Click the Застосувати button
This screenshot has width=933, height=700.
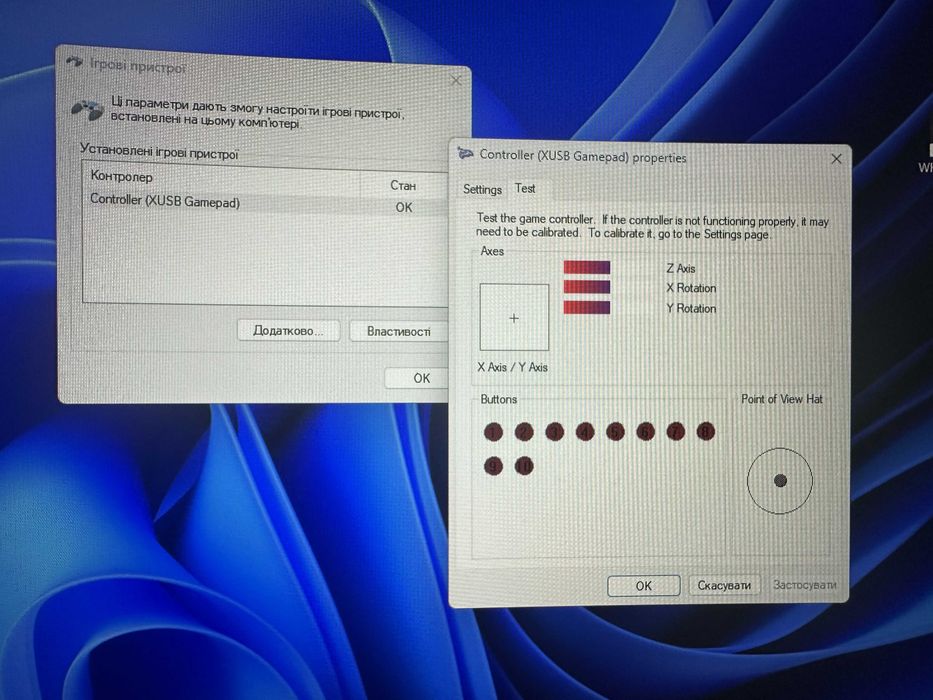click(804, 585)
